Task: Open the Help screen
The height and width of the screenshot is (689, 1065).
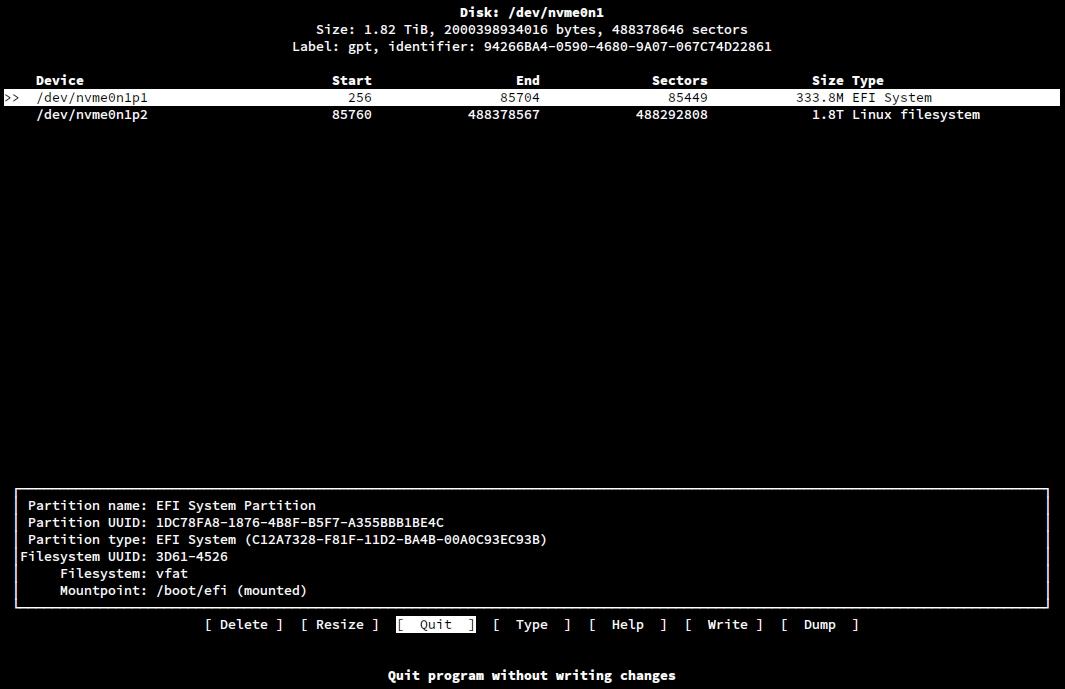Action: pos(627,624)
